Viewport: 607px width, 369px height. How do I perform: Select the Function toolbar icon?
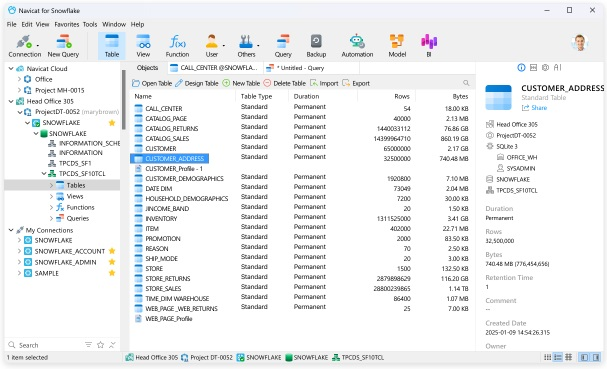tap(177, 46)
